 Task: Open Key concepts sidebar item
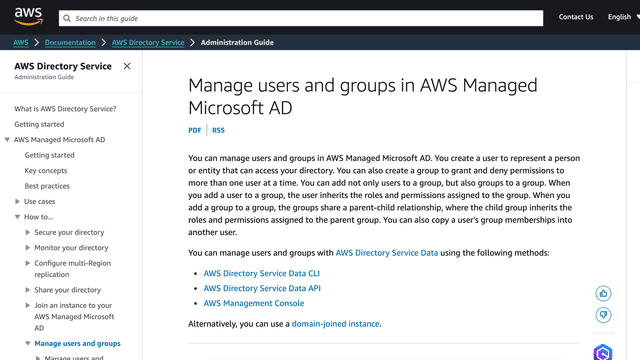point(46,171)
